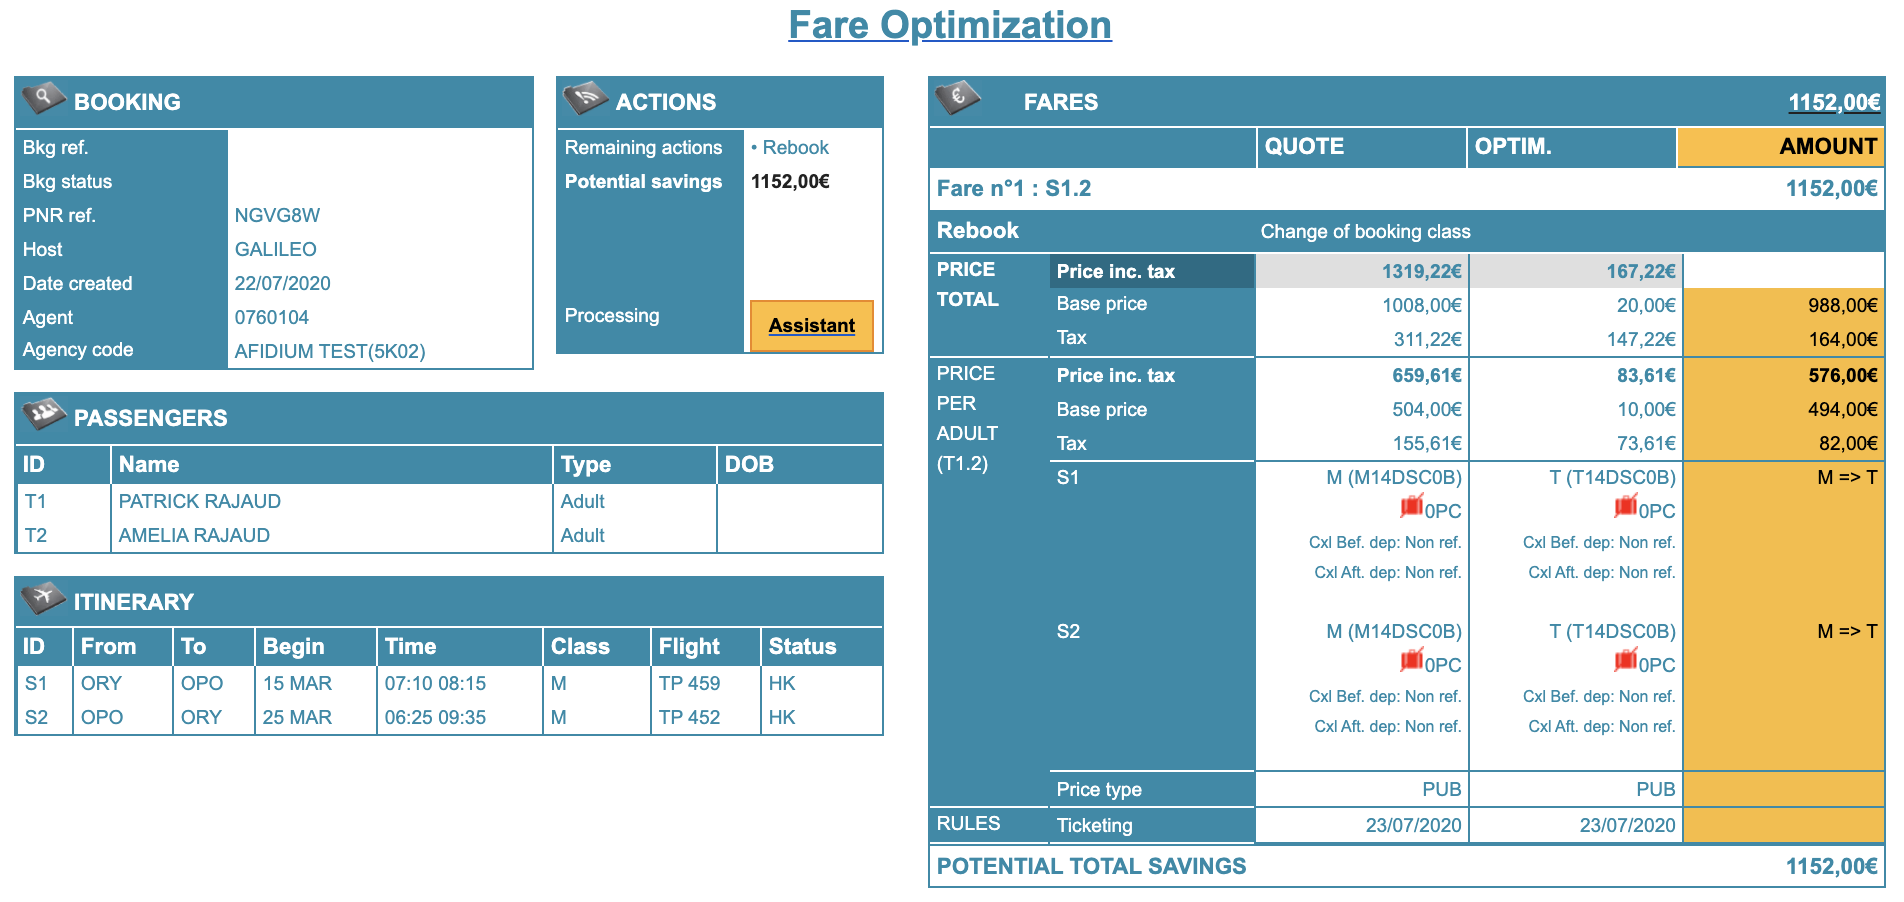Select the OPTIM. column header

pos(1513,147)
